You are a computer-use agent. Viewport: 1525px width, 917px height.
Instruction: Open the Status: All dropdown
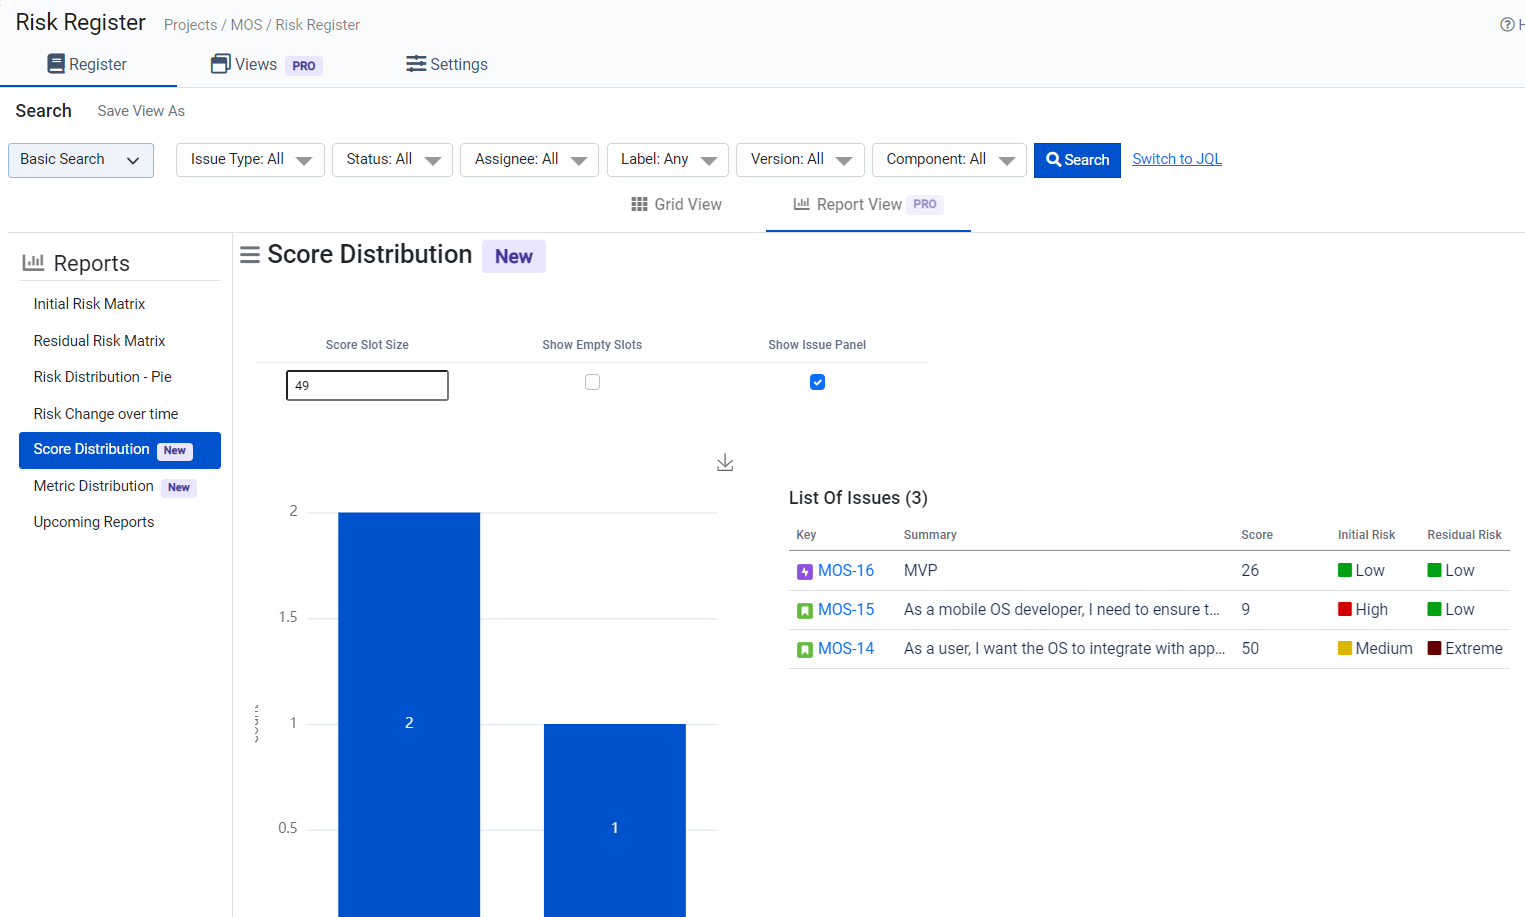point(392,160)
